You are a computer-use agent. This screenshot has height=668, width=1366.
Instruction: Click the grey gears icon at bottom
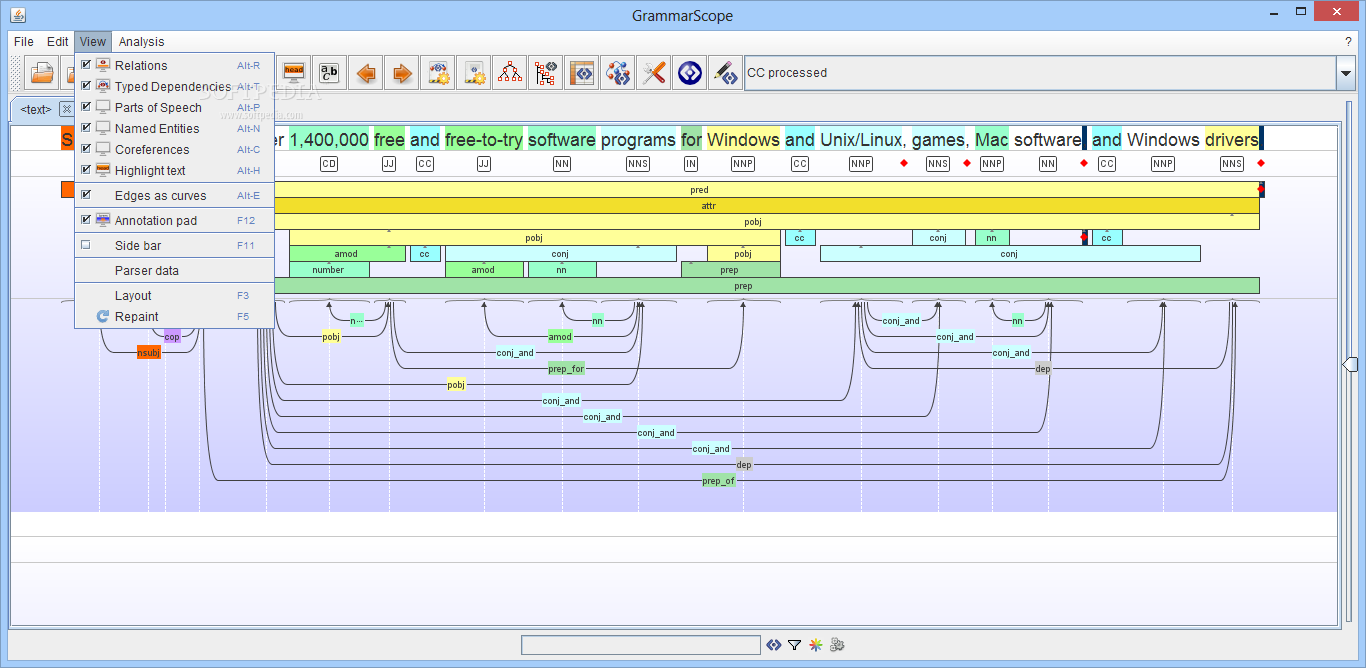click(x=837, y=645)
